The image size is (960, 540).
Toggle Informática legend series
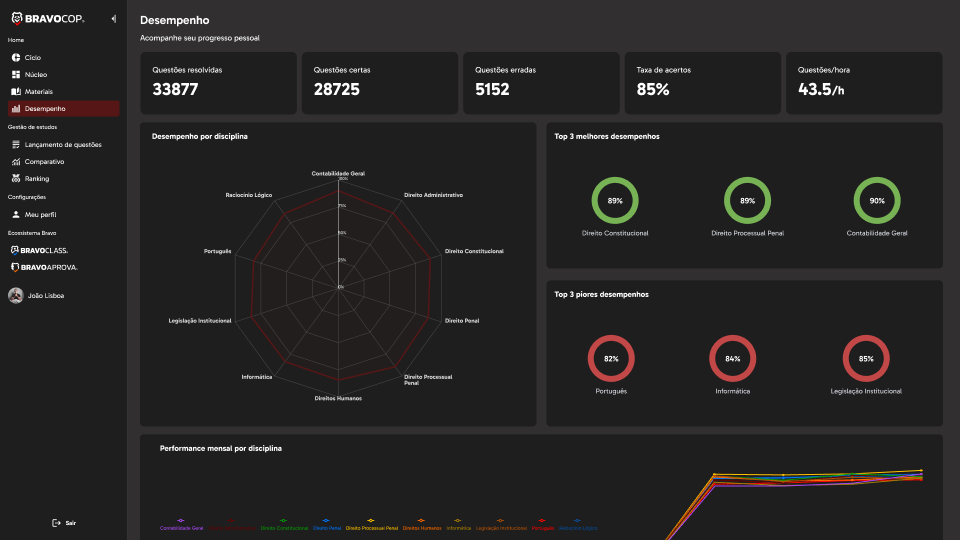pyautogui.click(x=459, y=525)
